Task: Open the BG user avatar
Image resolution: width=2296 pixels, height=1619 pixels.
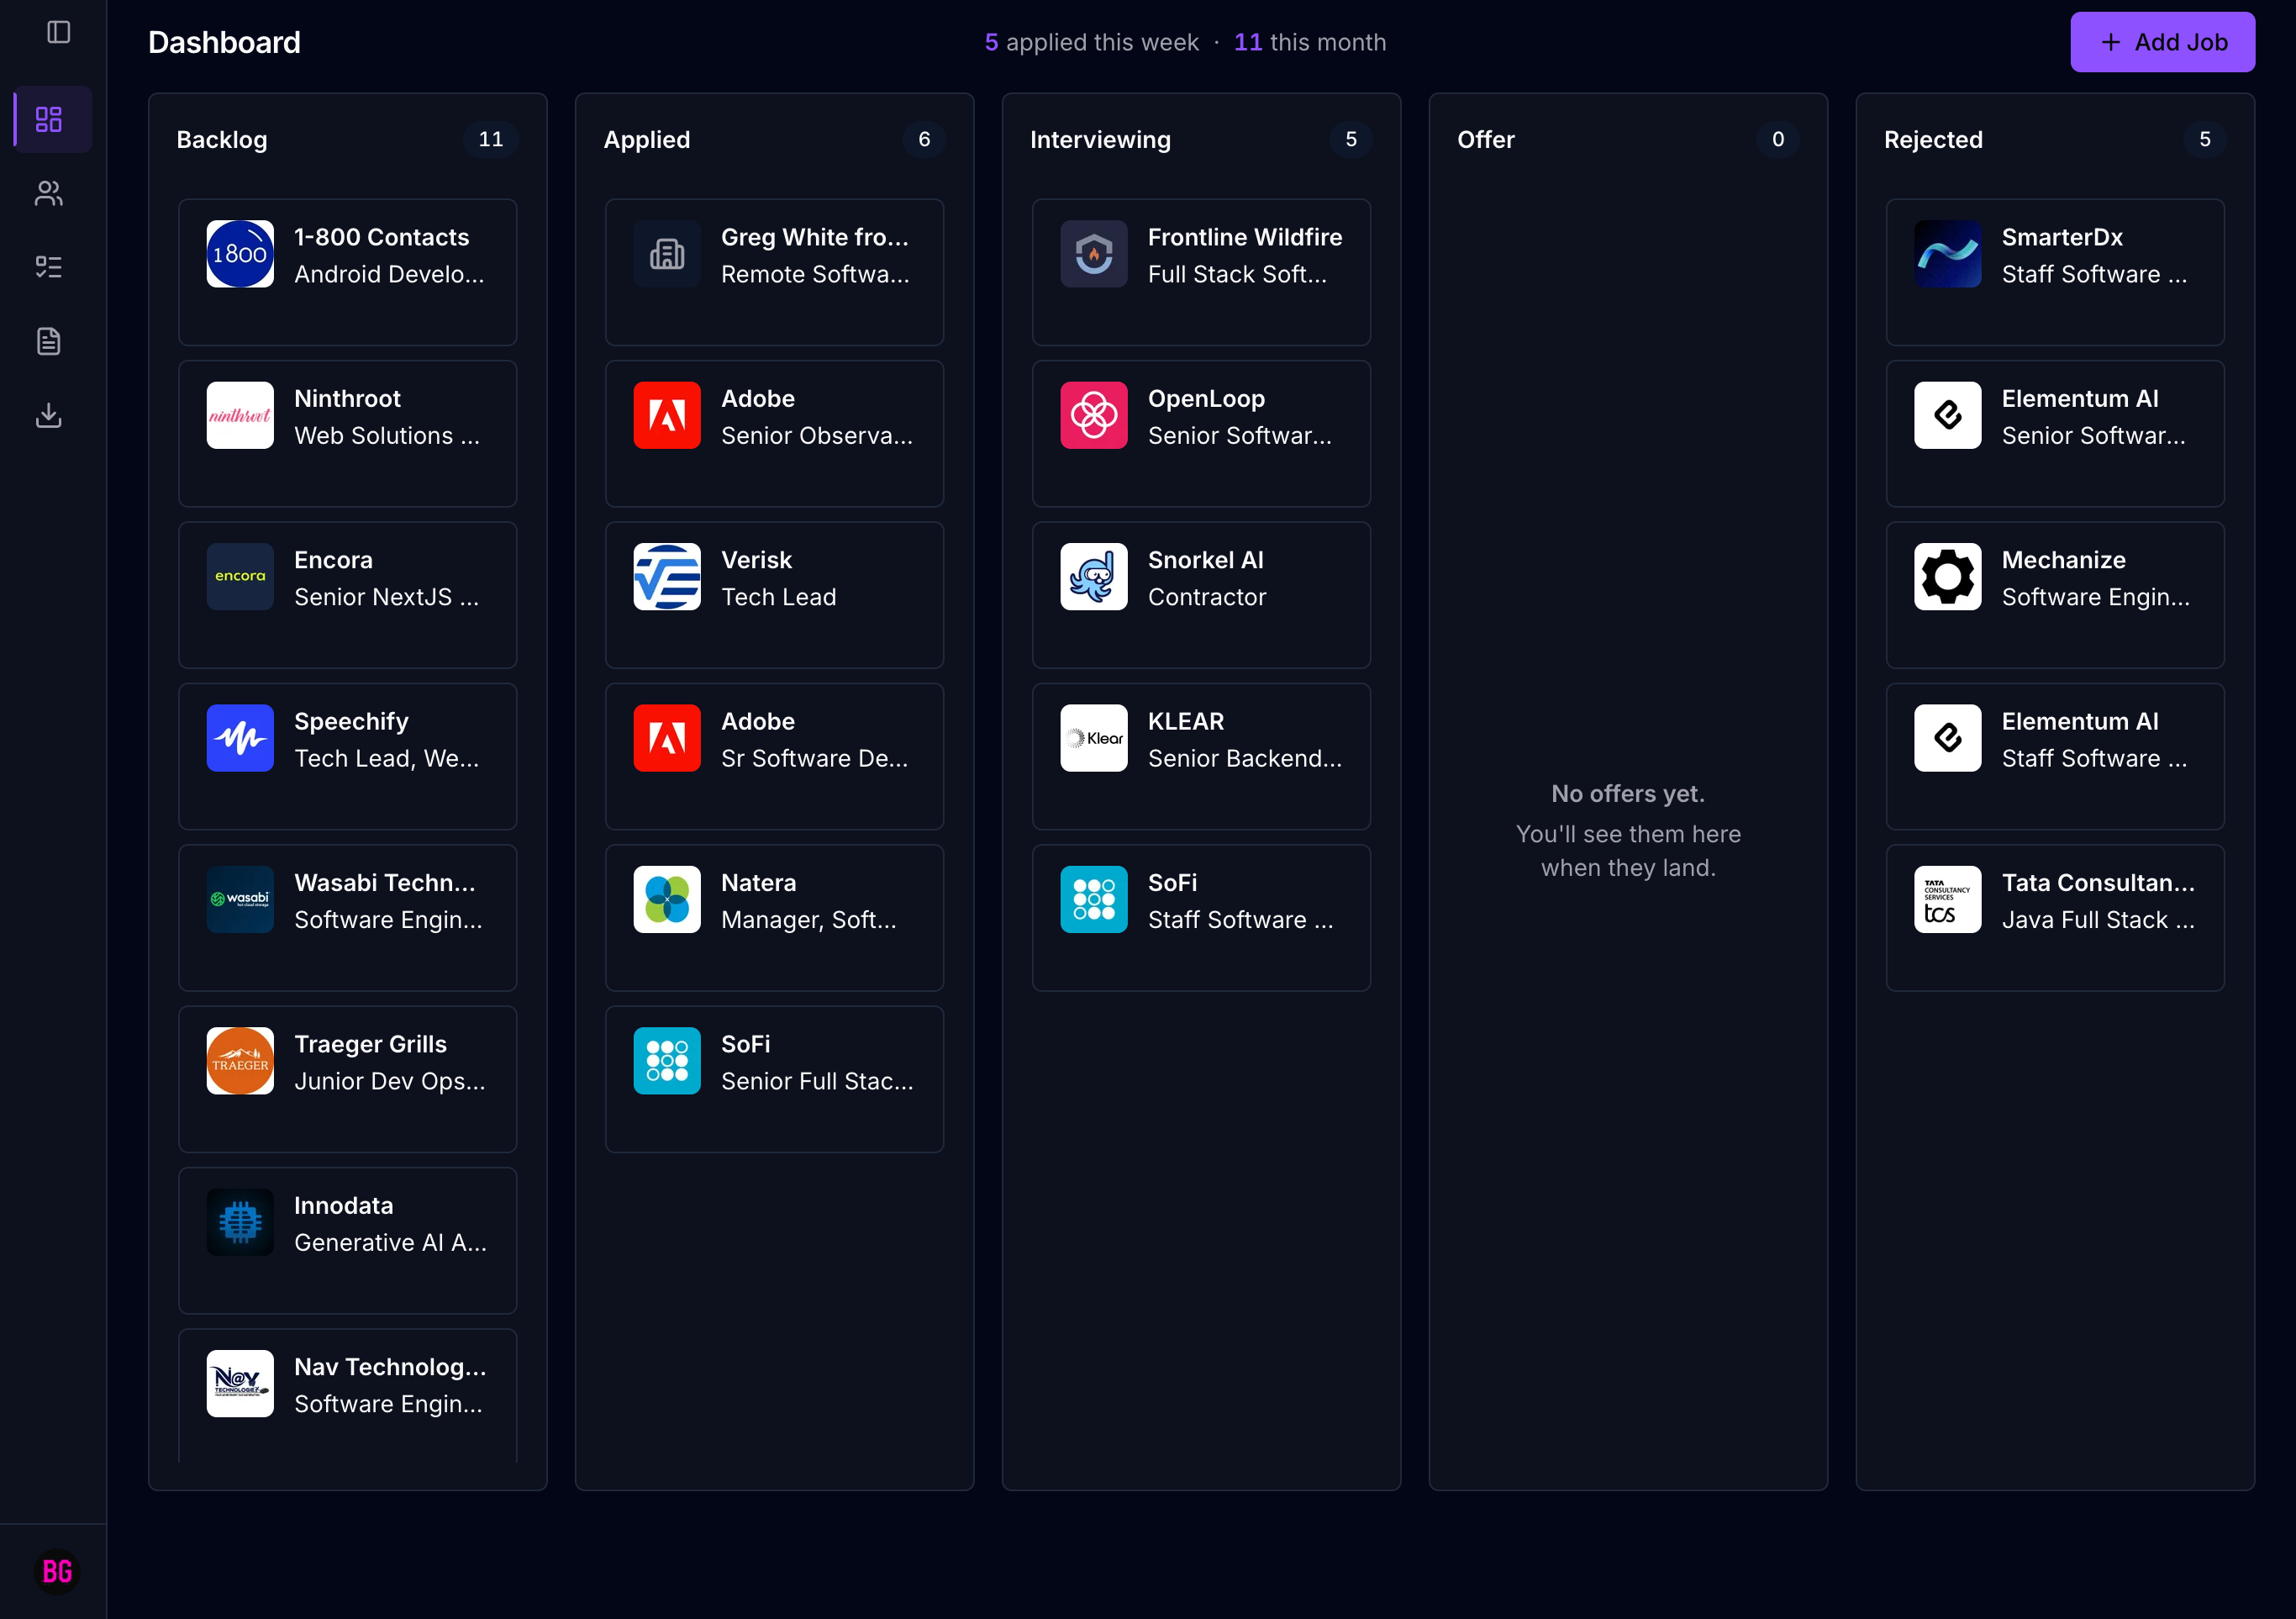Action: pos(57,1571)
